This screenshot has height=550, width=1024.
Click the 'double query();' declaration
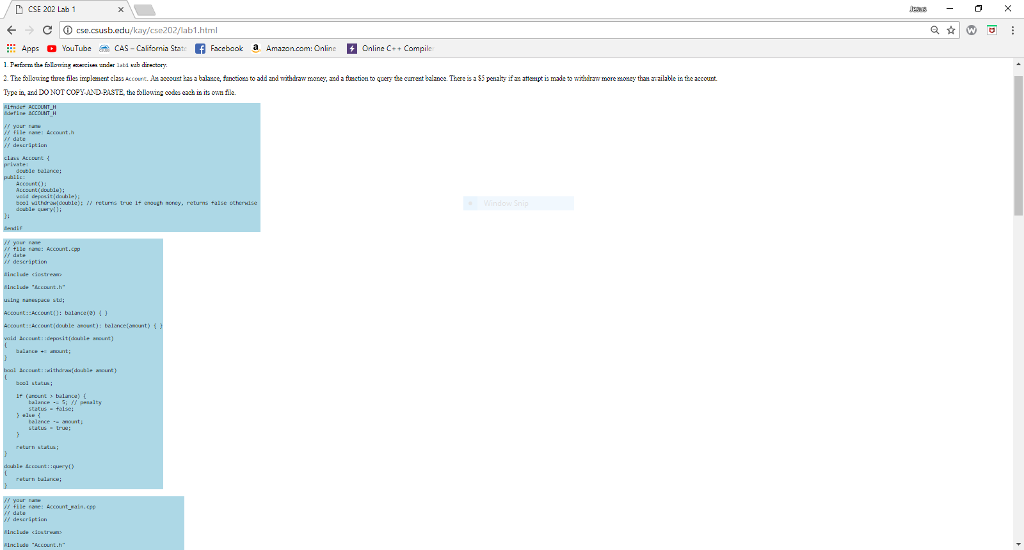pyautogui.click(x=39, y=210)
